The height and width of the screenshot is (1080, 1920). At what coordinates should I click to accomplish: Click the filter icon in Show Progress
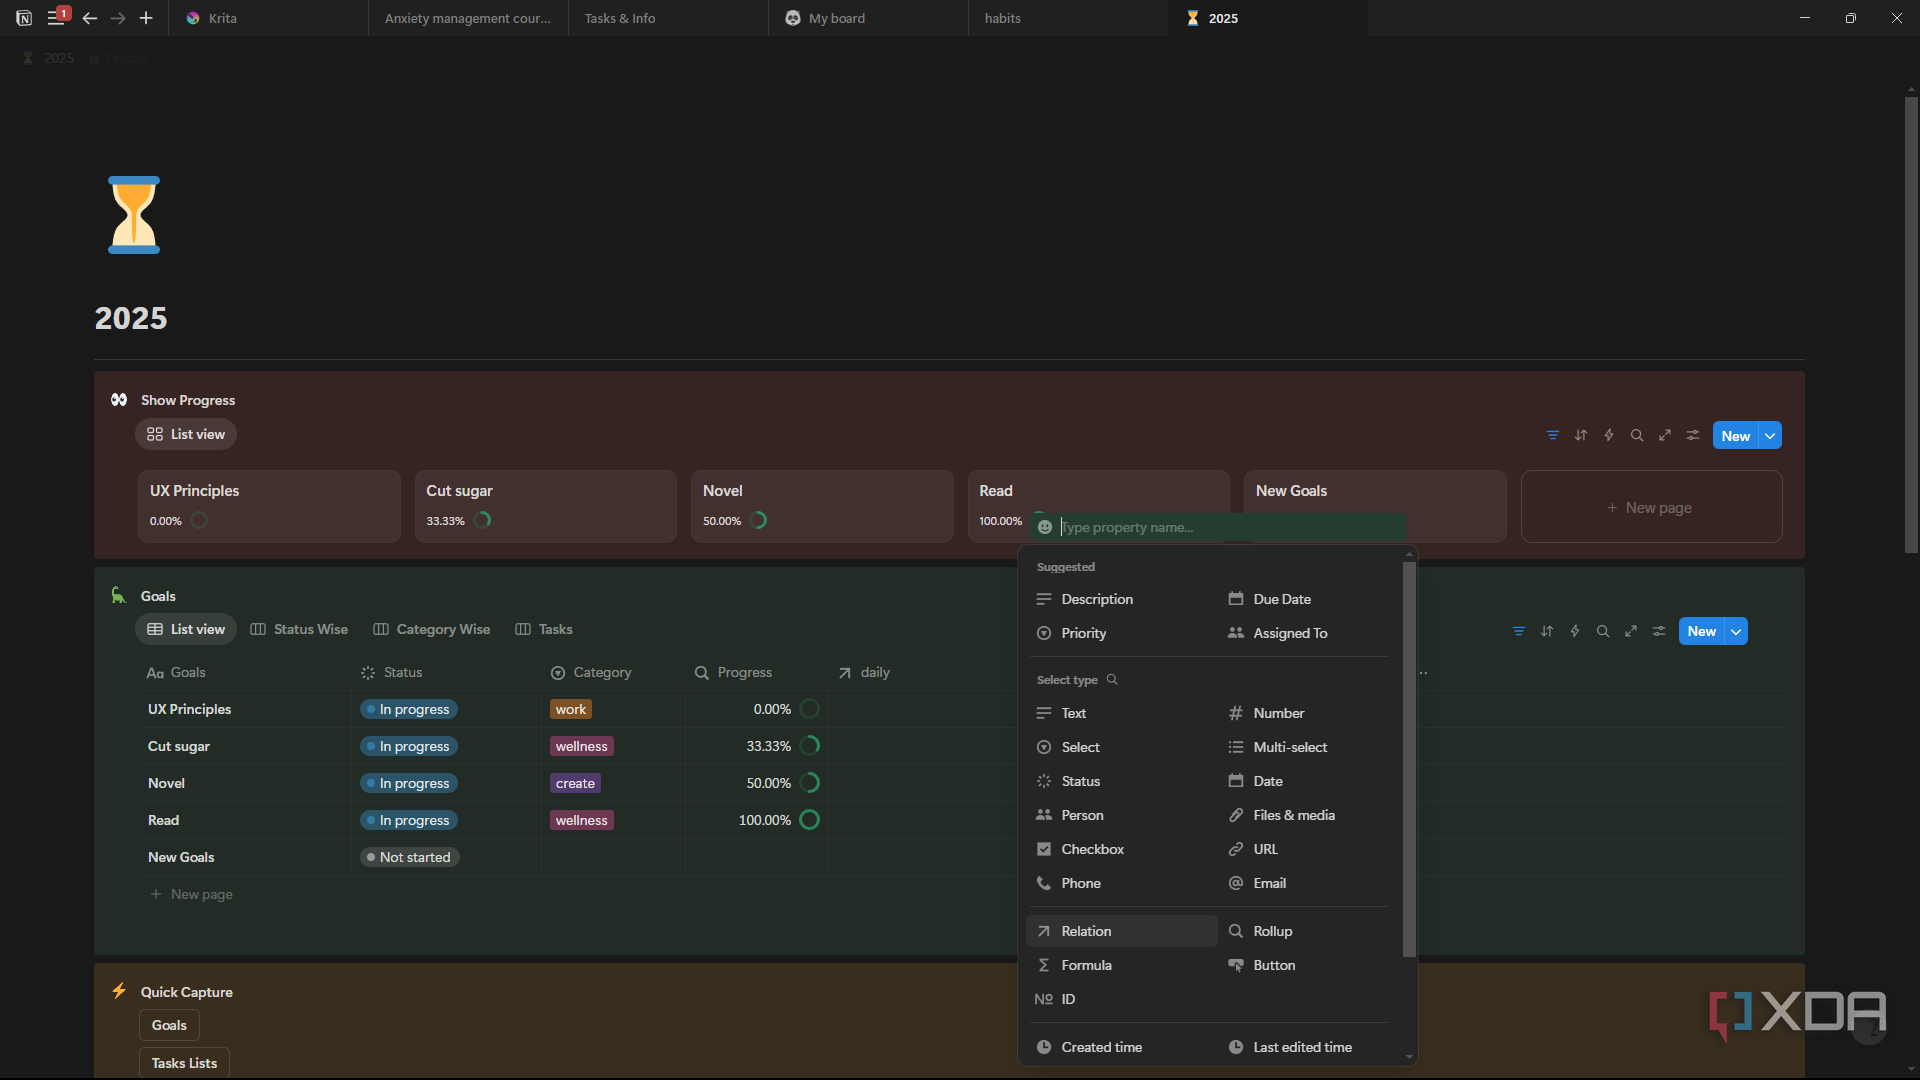[1553, 435]
